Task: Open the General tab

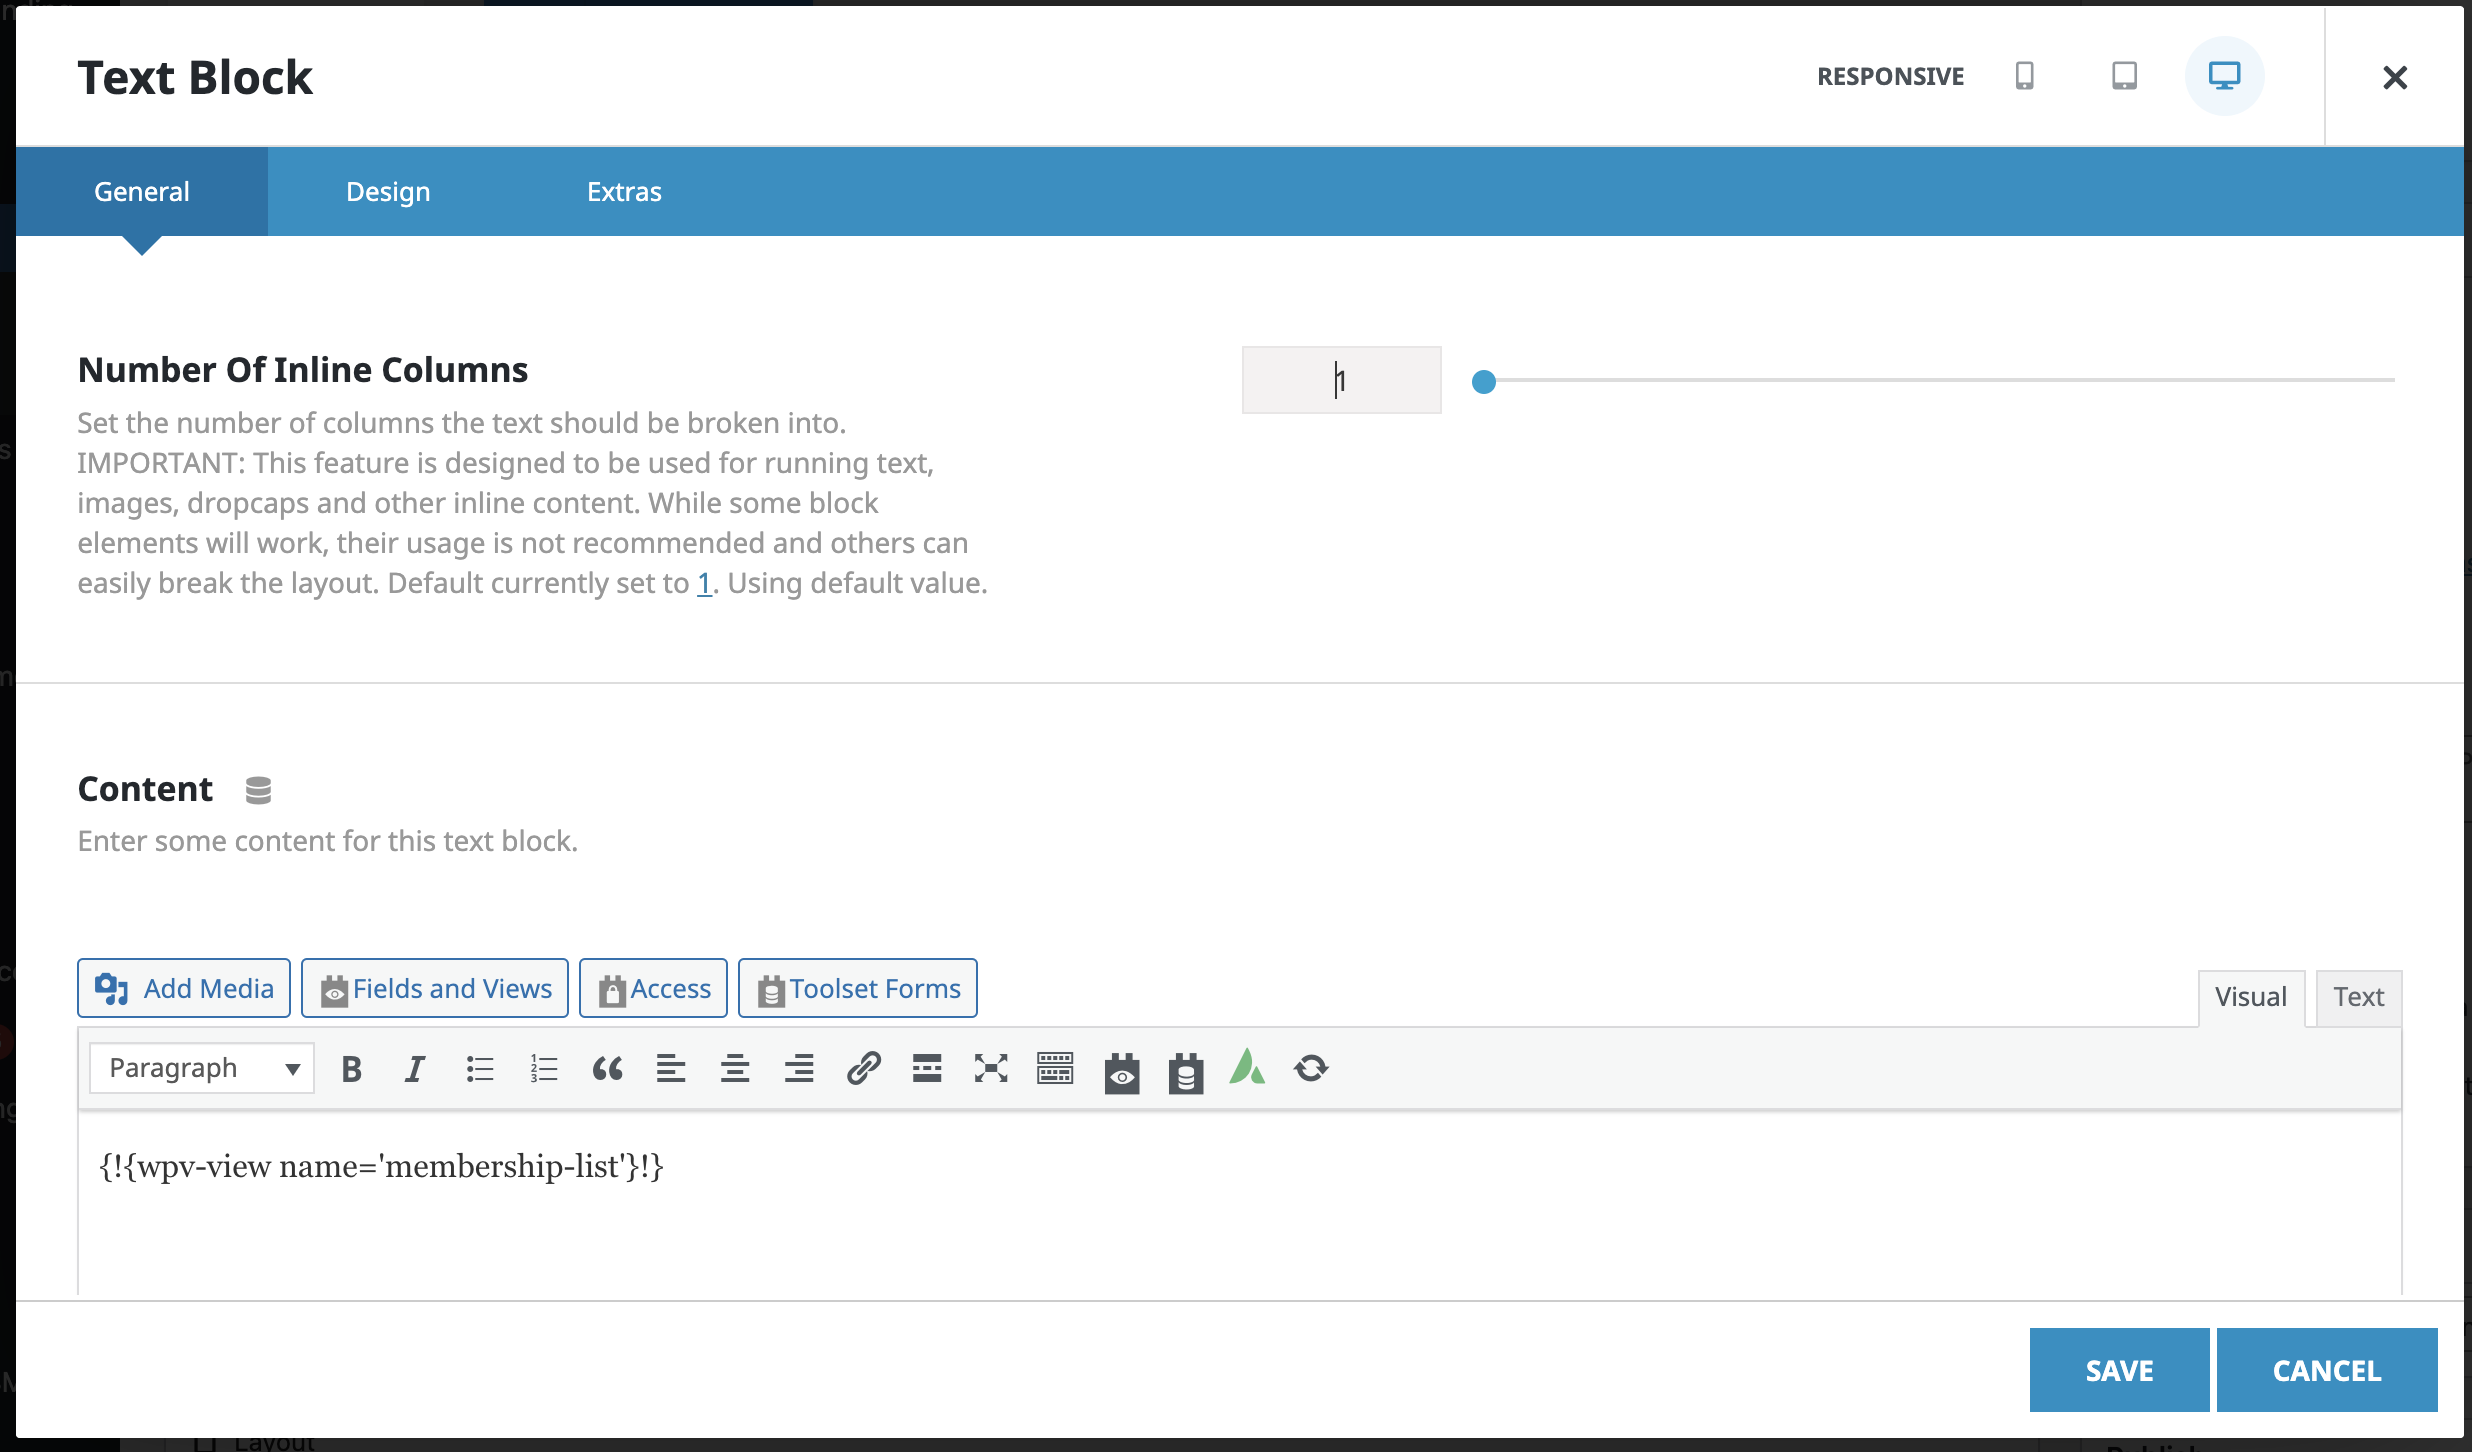Action: pos(142,191)
